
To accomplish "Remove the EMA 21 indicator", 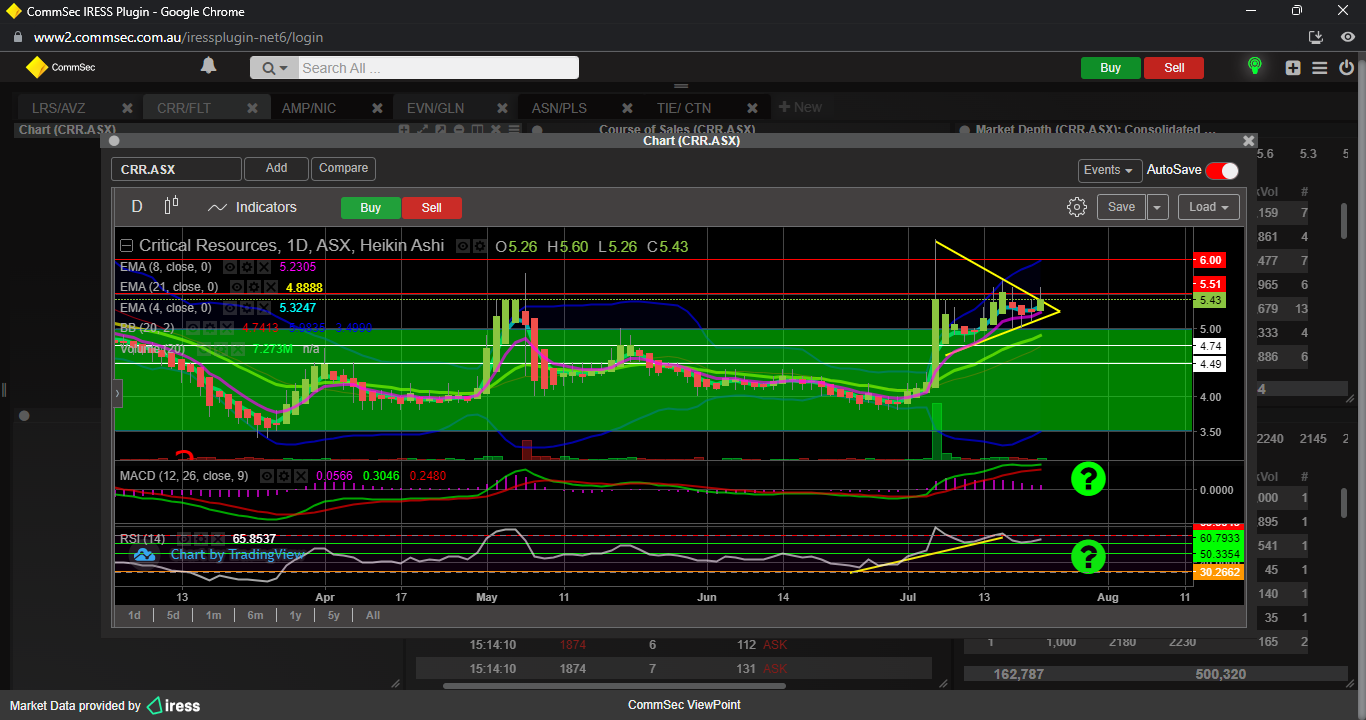I will click(273, 287).
